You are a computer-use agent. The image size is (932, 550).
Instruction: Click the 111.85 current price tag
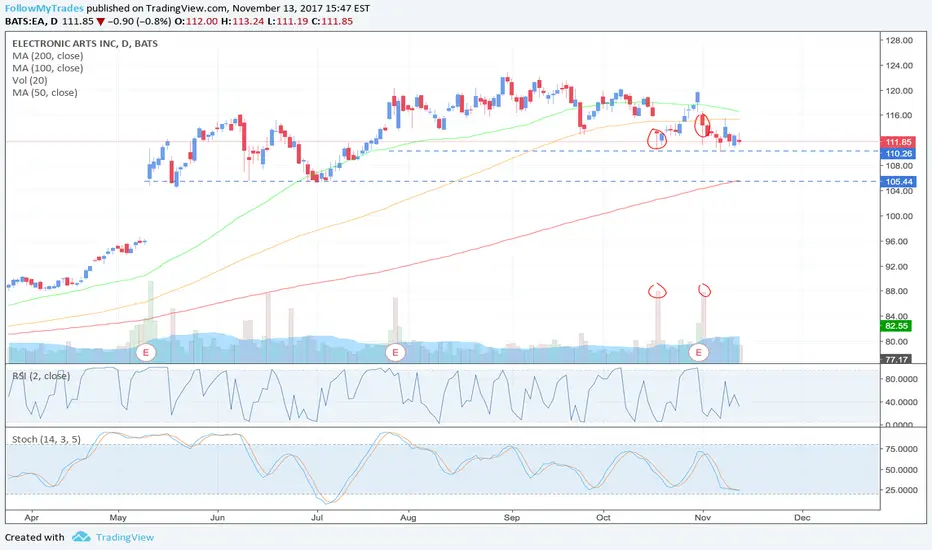898,142
